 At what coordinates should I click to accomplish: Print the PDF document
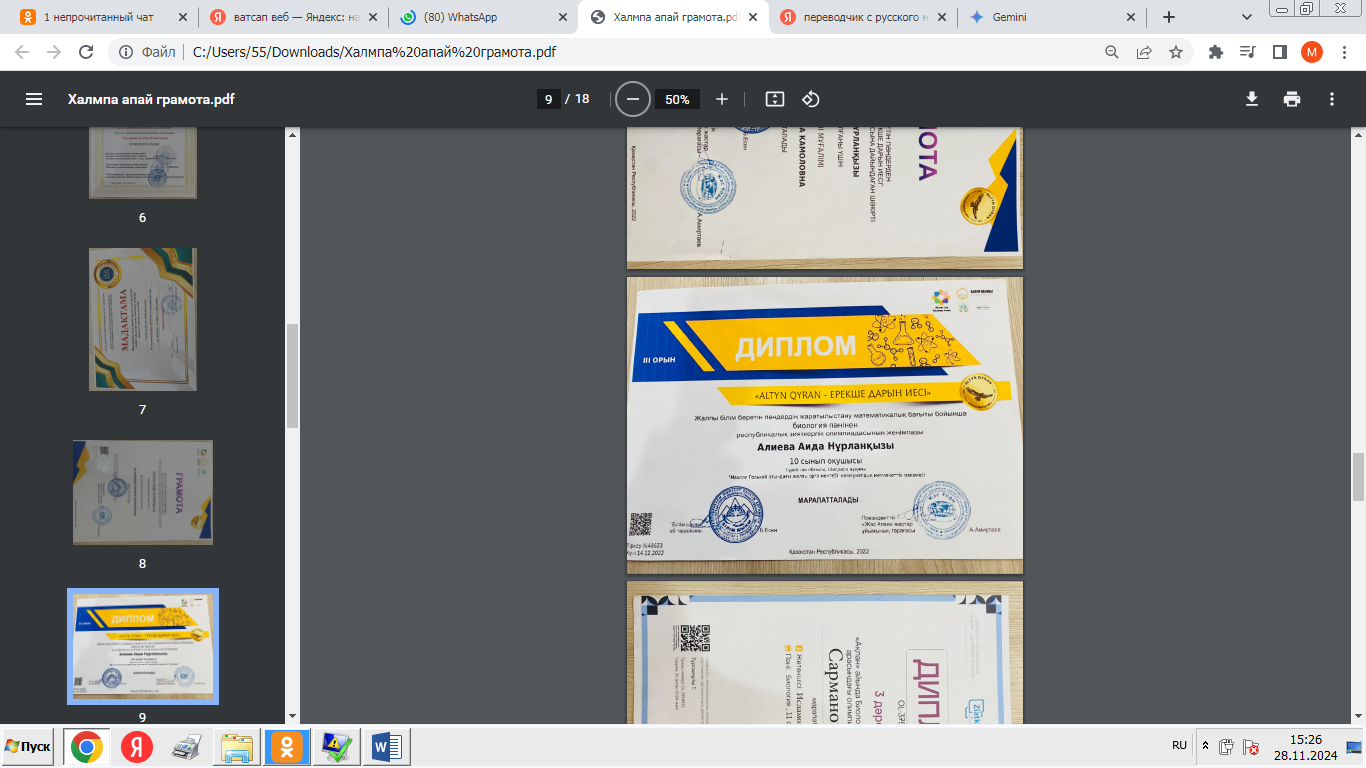coord(1292,99)
